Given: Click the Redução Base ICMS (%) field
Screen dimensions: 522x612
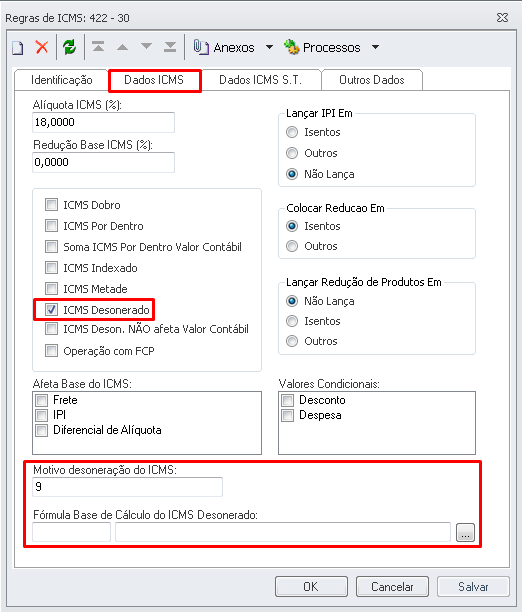Looking at the screenshot, I should point(103,162).
